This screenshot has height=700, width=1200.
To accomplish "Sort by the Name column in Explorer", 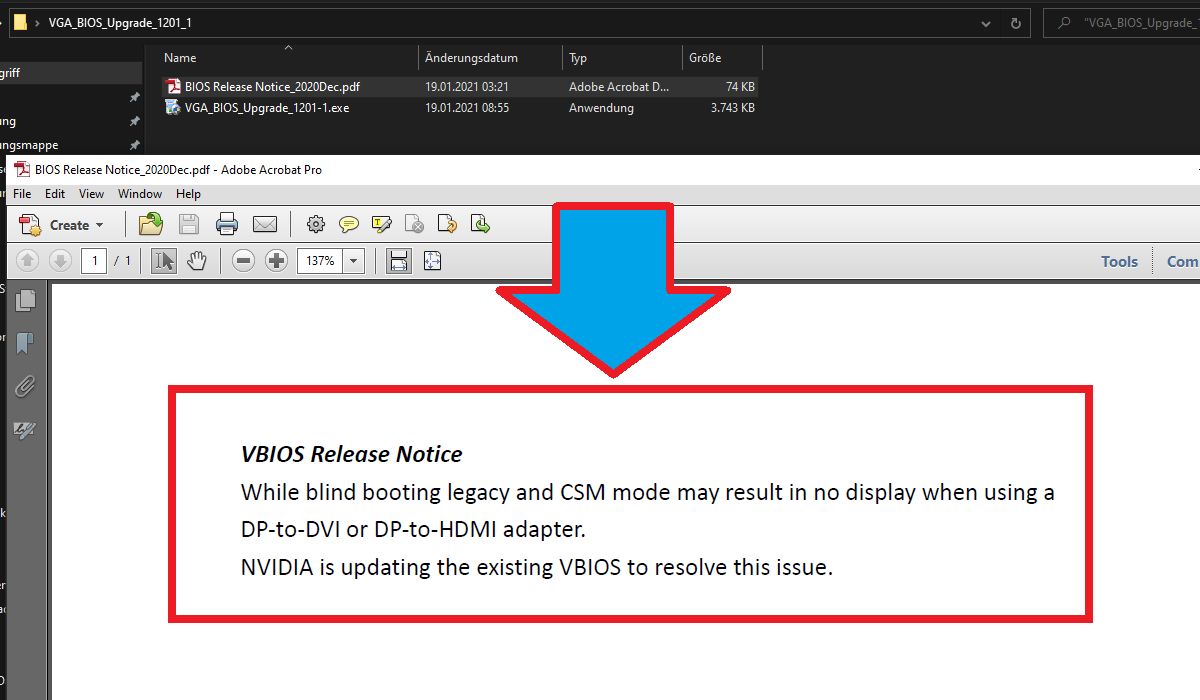I will 180,58.
